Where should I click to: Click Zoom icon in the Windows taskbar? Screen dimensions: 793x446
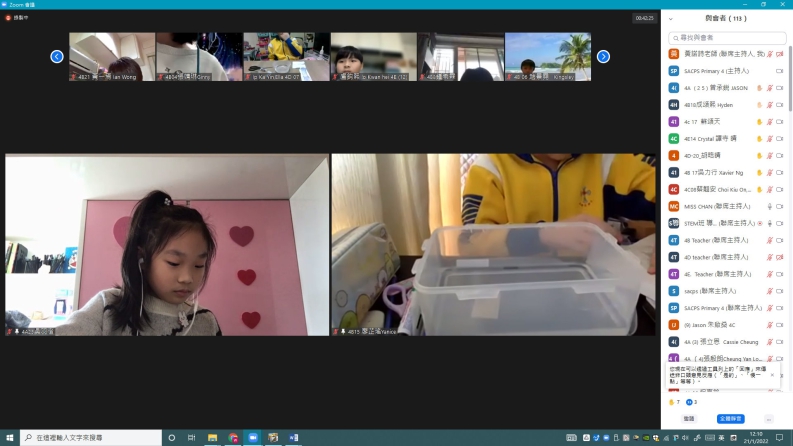coord(253,438)
